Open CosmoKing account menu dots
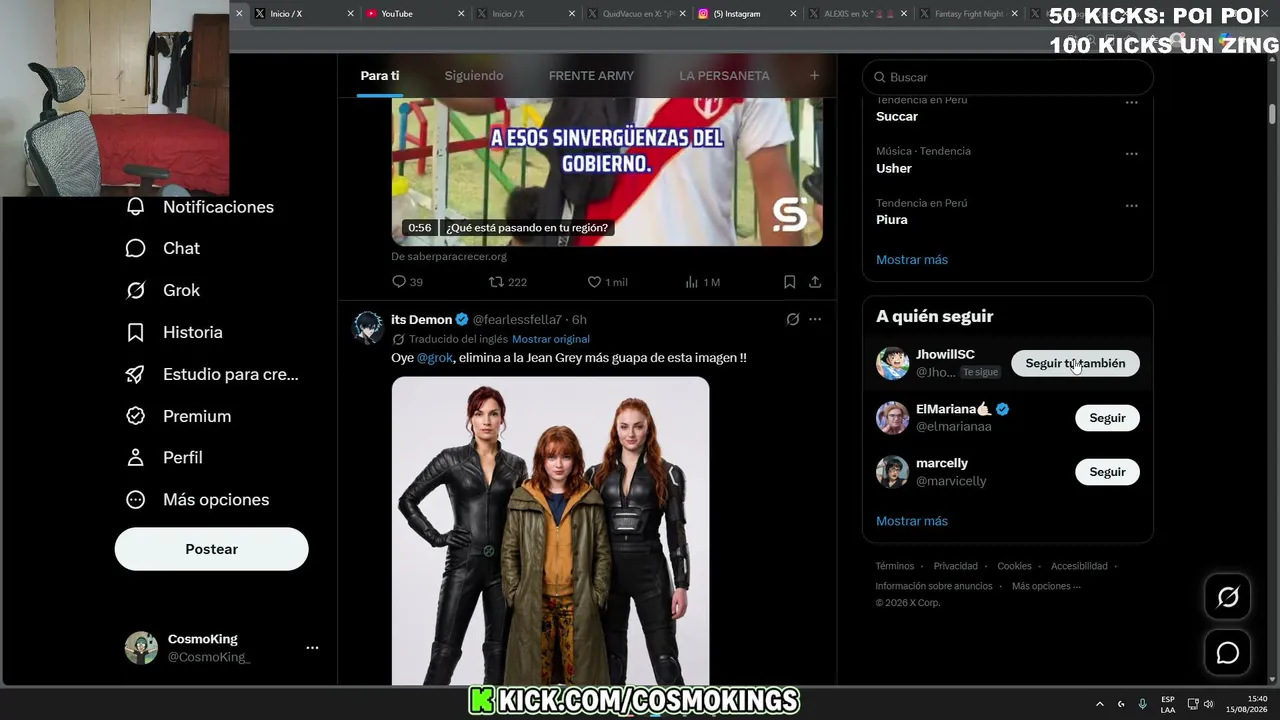The height and width of the screenshot is (720, 1280). (x=312, y=648)
